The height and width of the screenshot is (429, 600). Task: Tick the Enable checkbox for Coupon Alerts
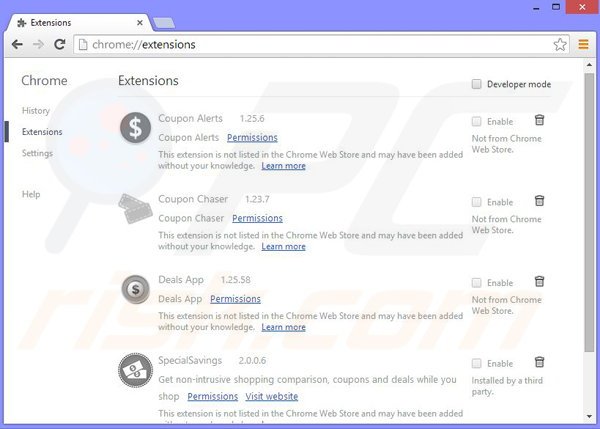pos(476,121)
